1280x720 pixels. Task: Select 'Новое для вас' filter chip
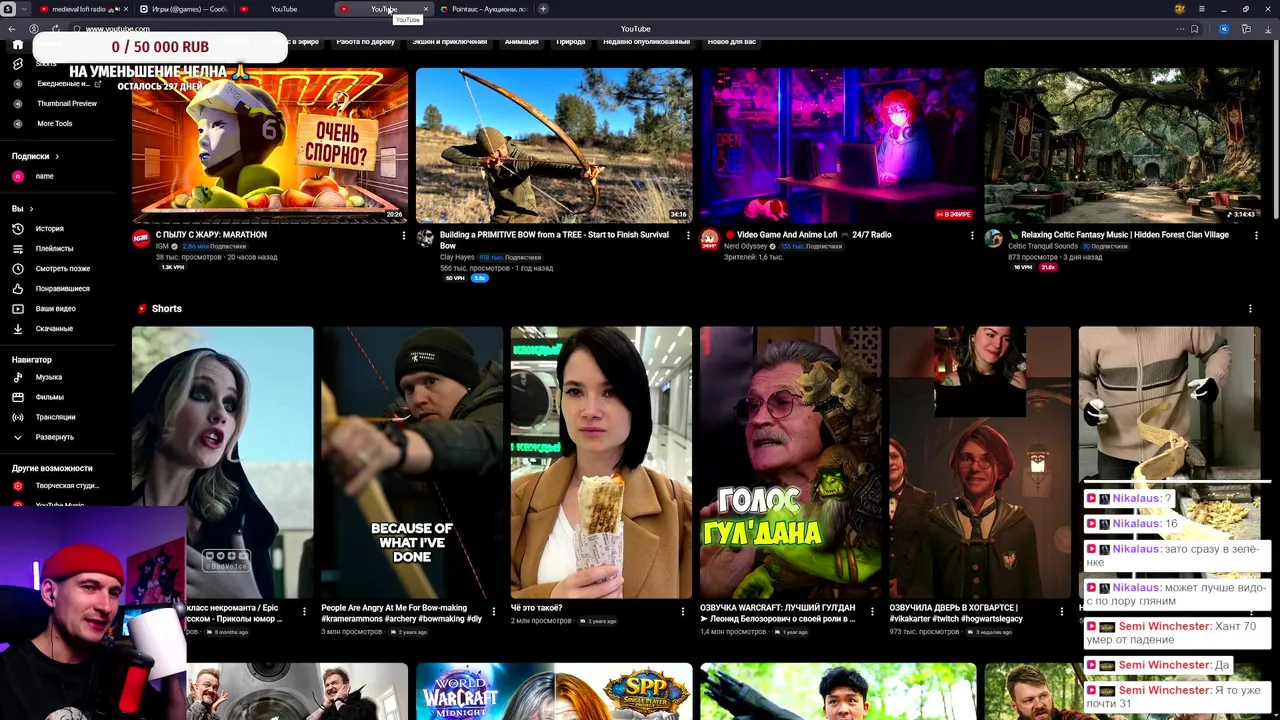[x=731, y=42]
